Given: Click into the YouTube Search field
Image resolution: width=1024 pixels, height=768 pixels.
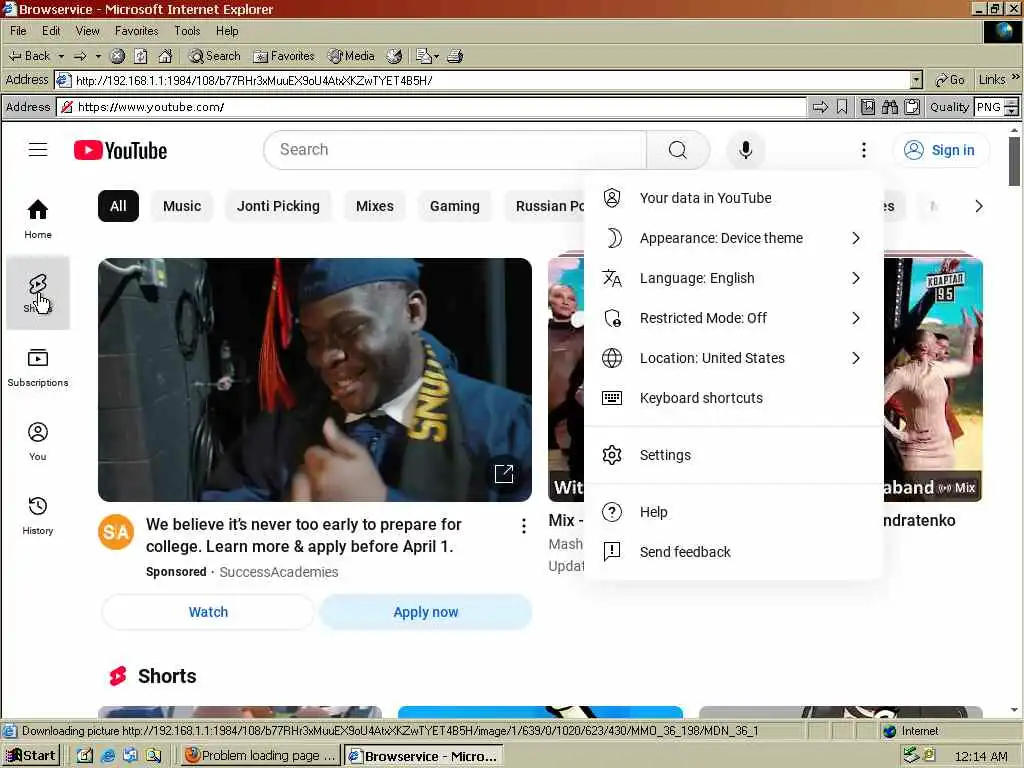Looking at the screenshot, I should pos(455,150).
